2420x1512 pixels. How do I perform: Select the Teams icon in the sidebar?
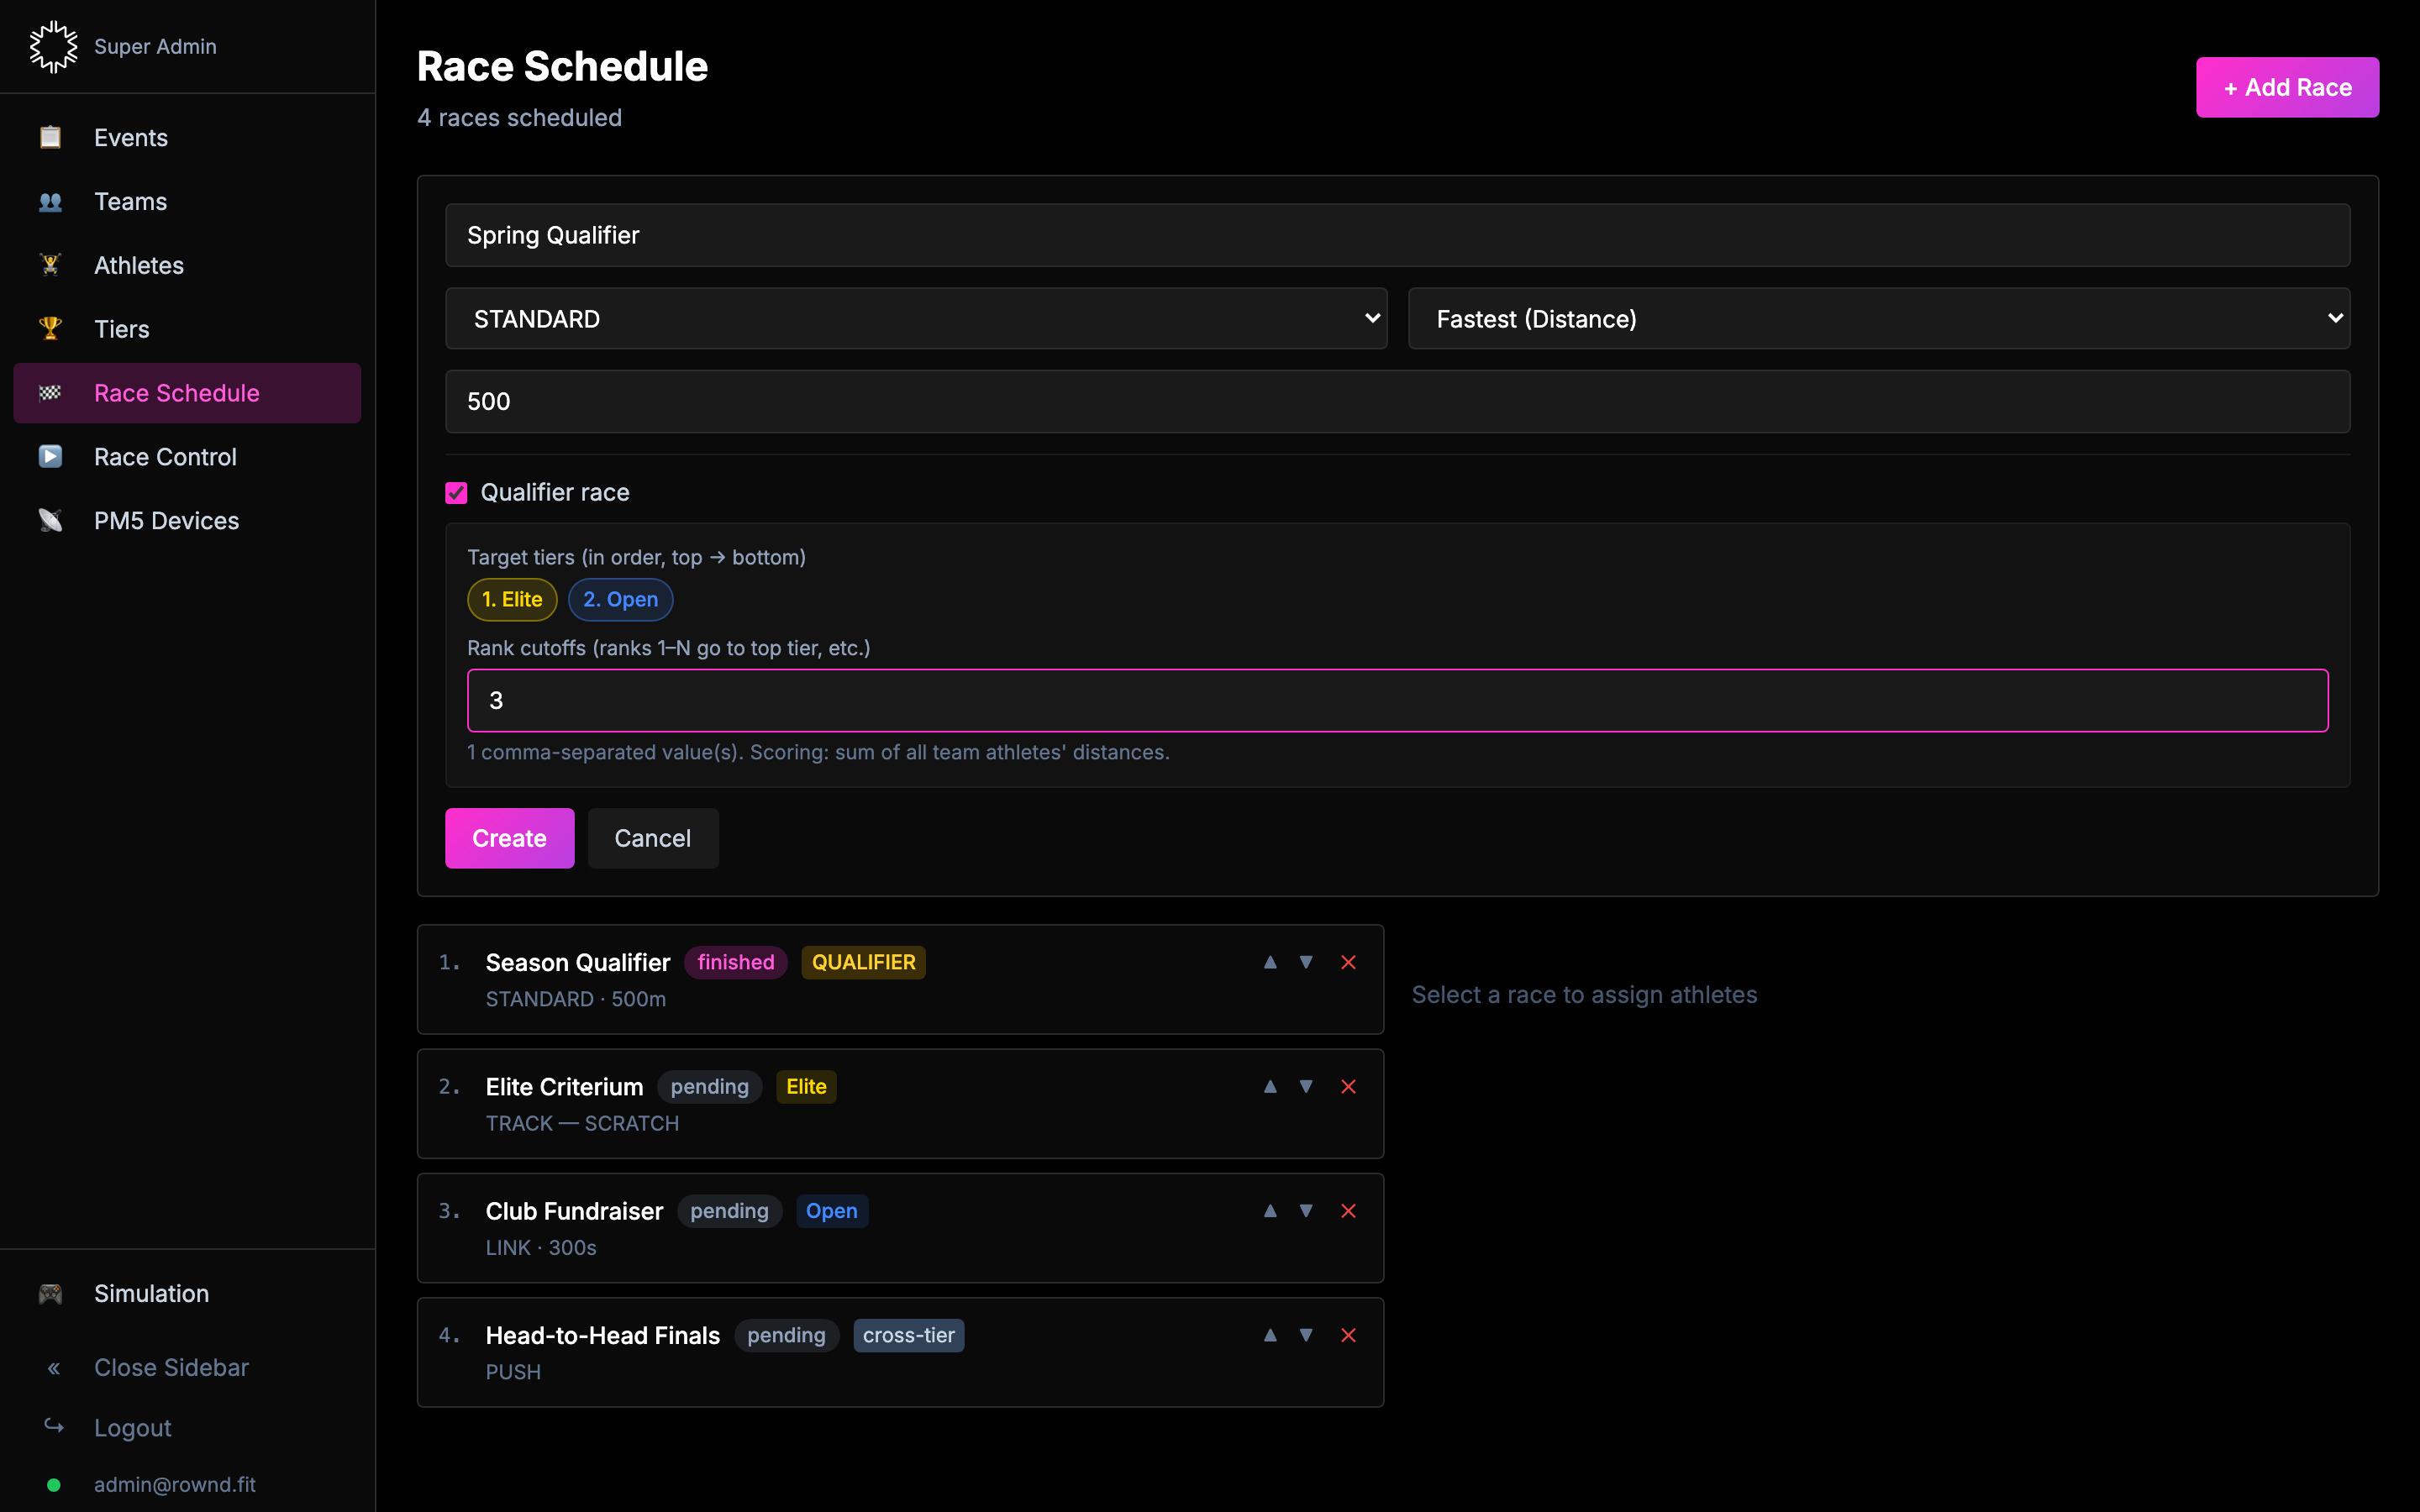point(50,201)
